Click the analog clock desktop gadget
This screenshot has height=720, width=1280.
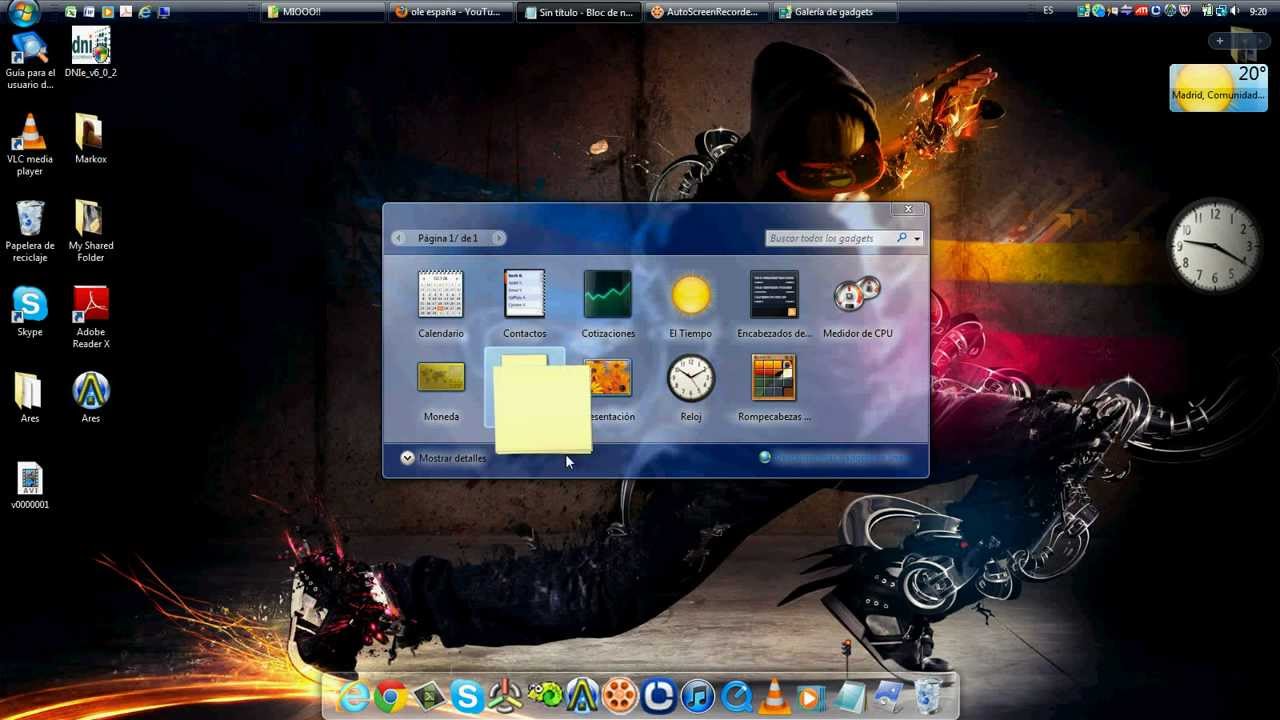tap(1216, 246)
